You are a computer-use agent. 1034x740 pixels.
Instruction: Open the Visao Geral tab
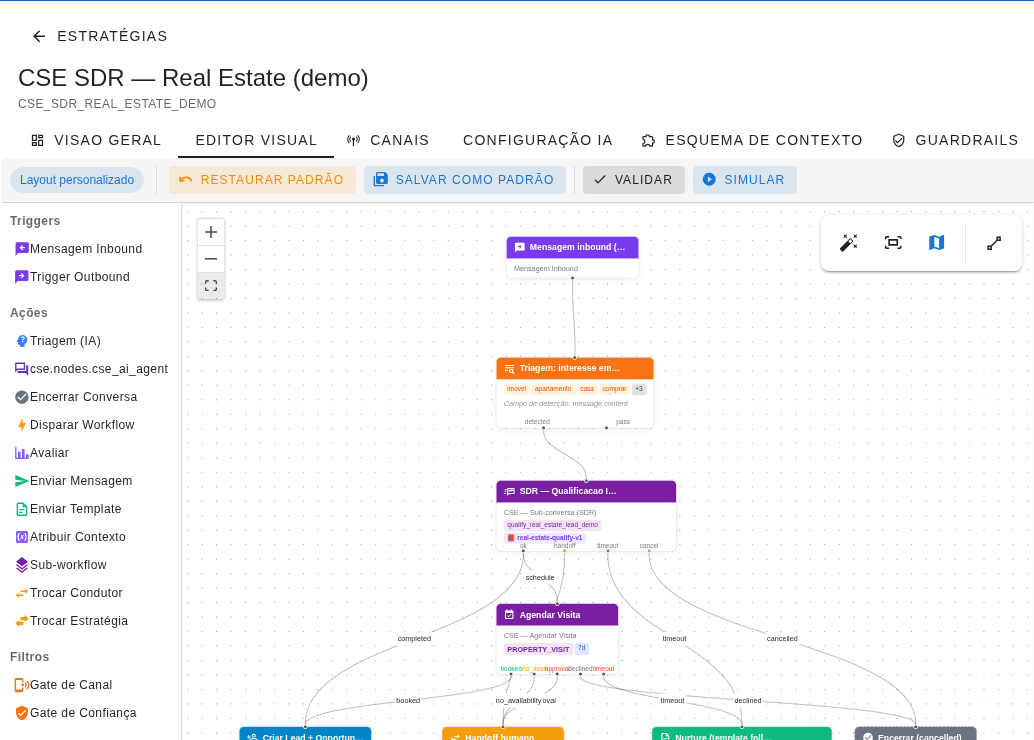pos(96,140)
